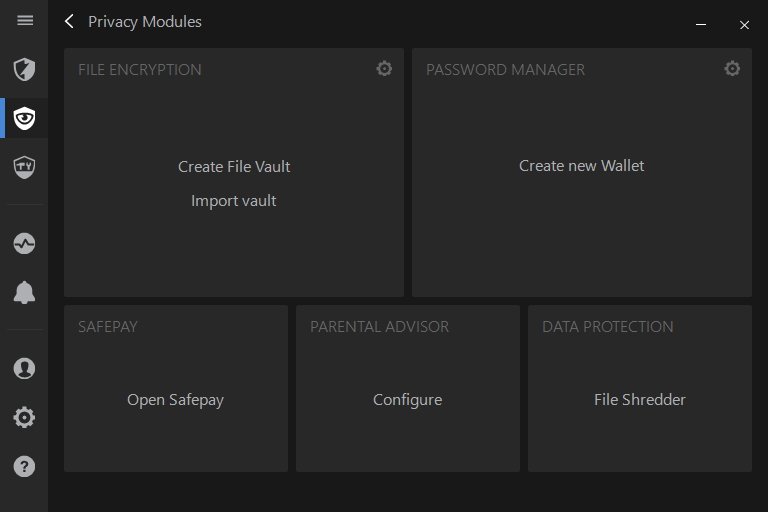The height and width of the screenshot is (512, 768).
Task: Open the Utilities shield icon in sidebar
Action: coord(24,167)
